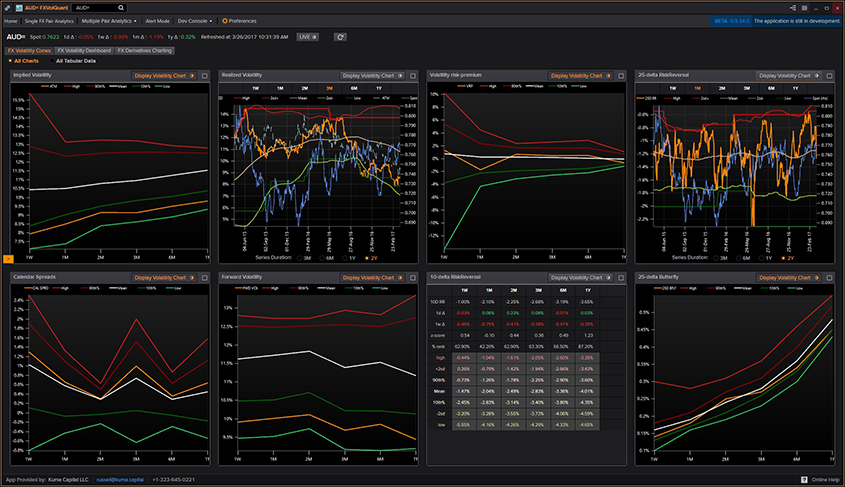
Task: Switch to FX Volatility Dashboard tab
Action: (x=85, y=50)
